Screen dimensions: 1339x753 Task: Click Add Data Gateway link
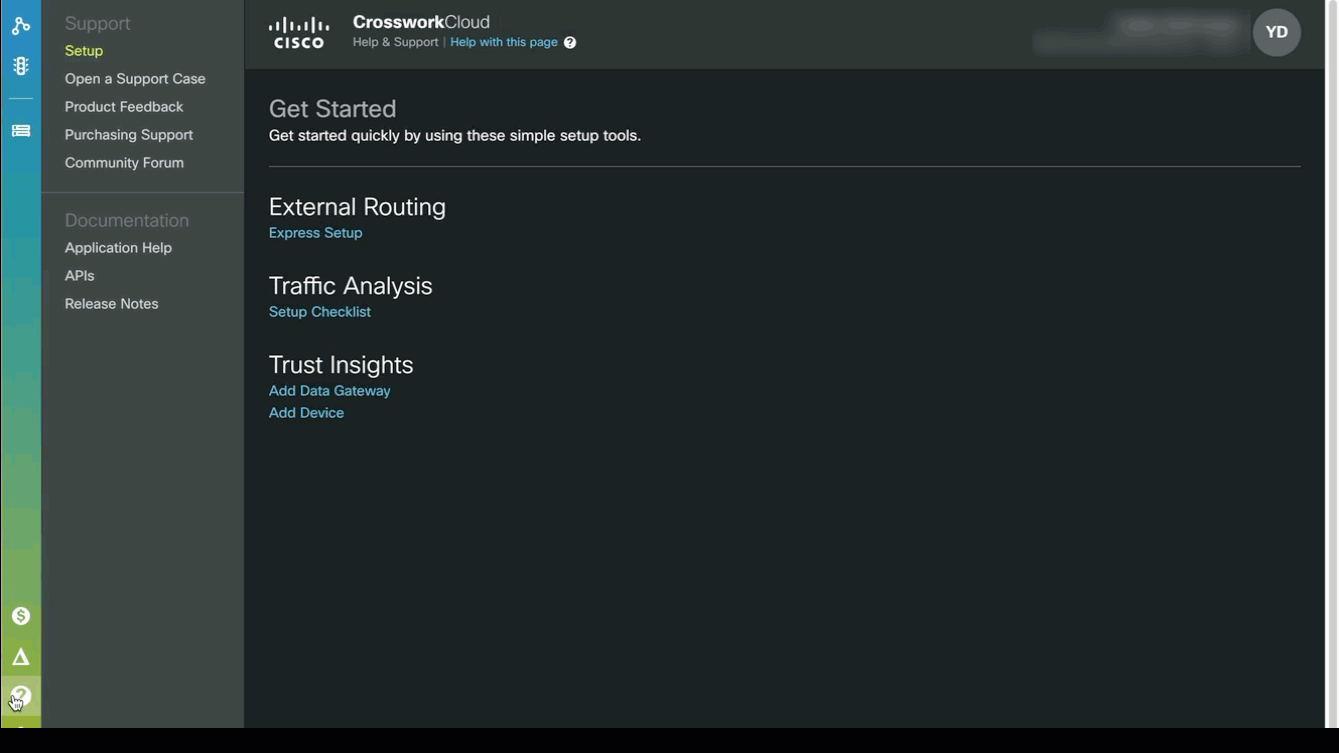330,391
